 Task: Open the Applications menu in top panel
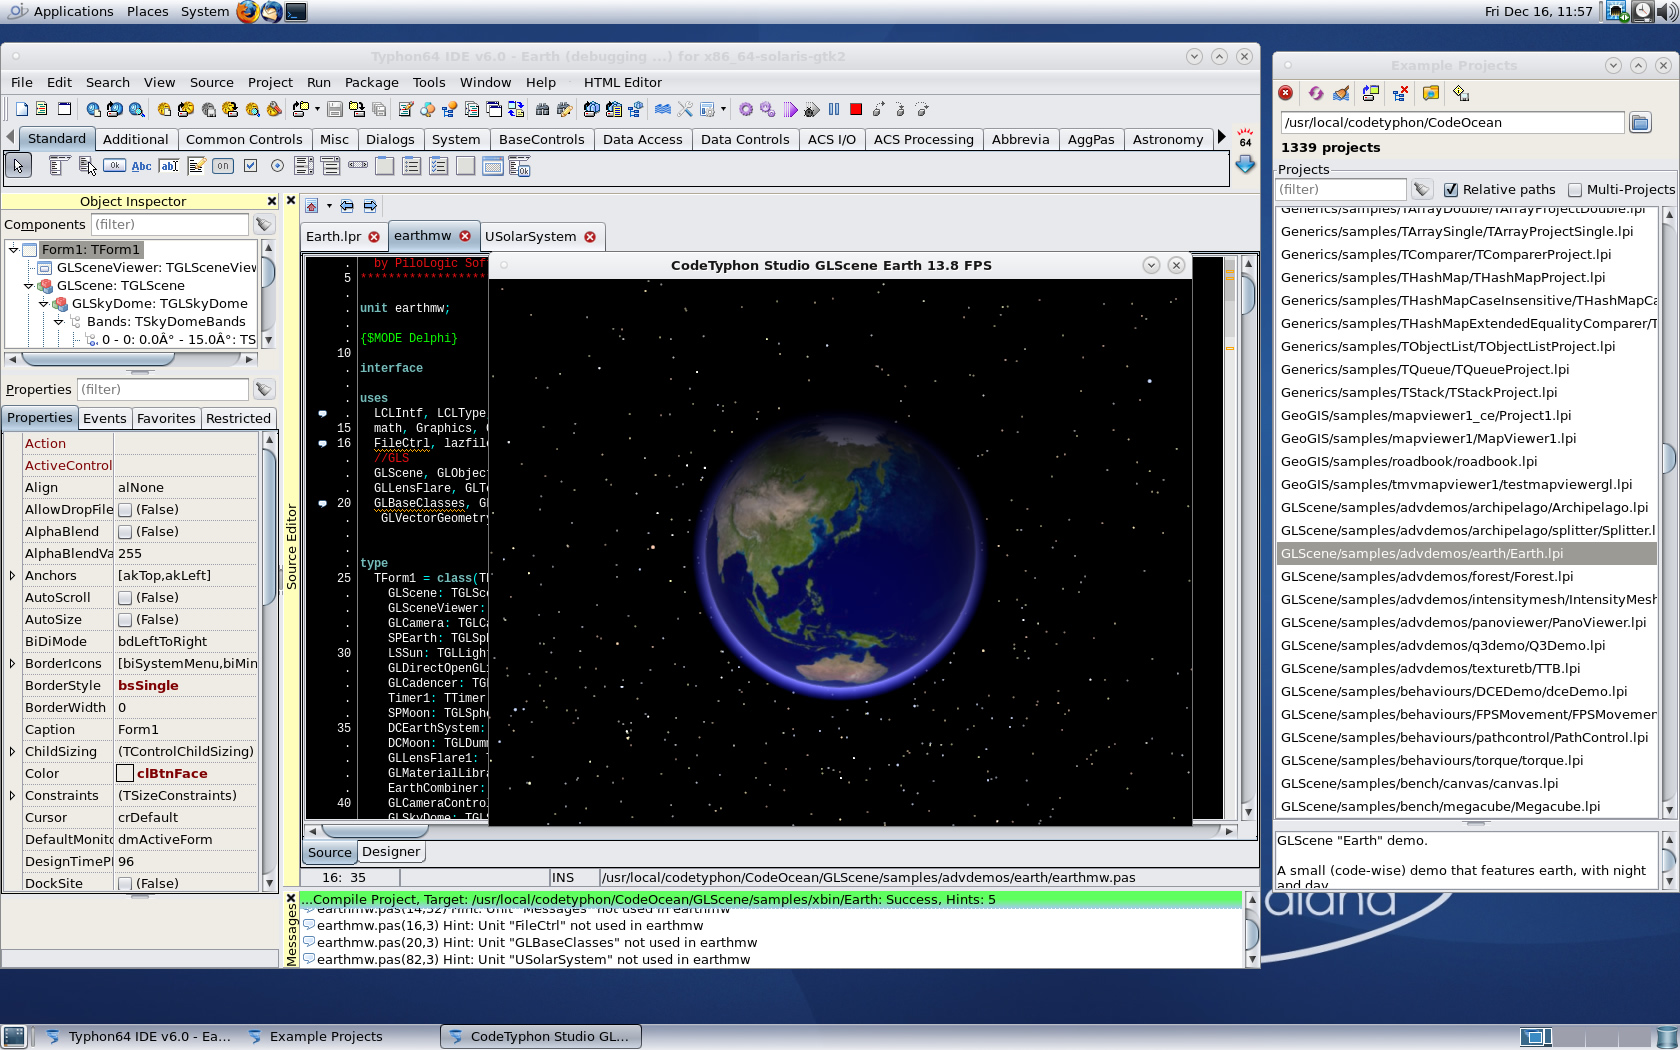click(73, 12)
